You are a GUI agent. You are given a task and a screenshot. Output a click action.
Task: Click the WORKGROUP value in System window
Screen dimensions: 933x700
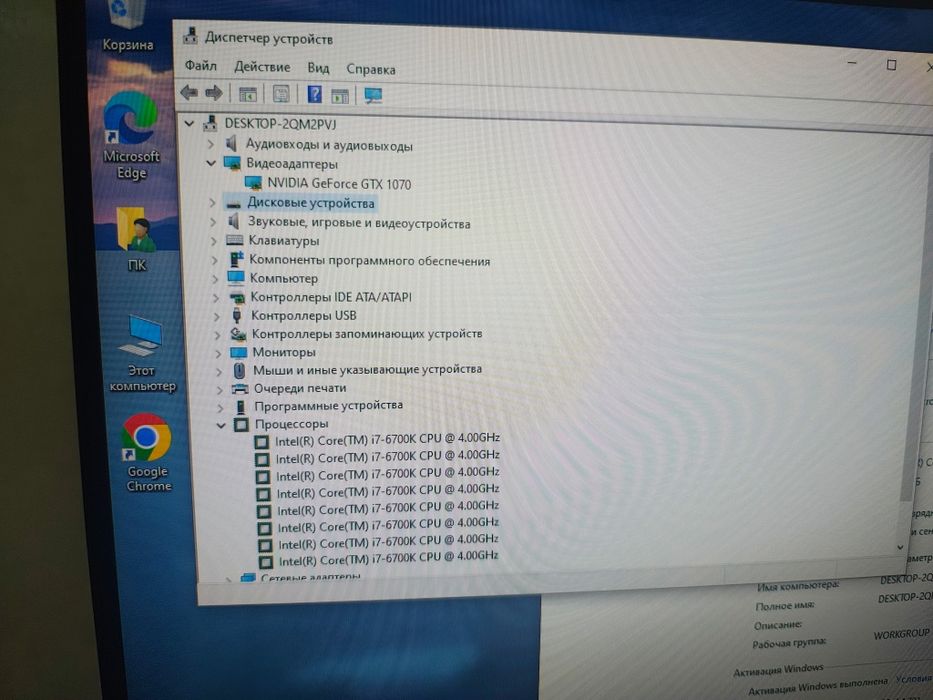pyautogui.click(x=901, y=635)
